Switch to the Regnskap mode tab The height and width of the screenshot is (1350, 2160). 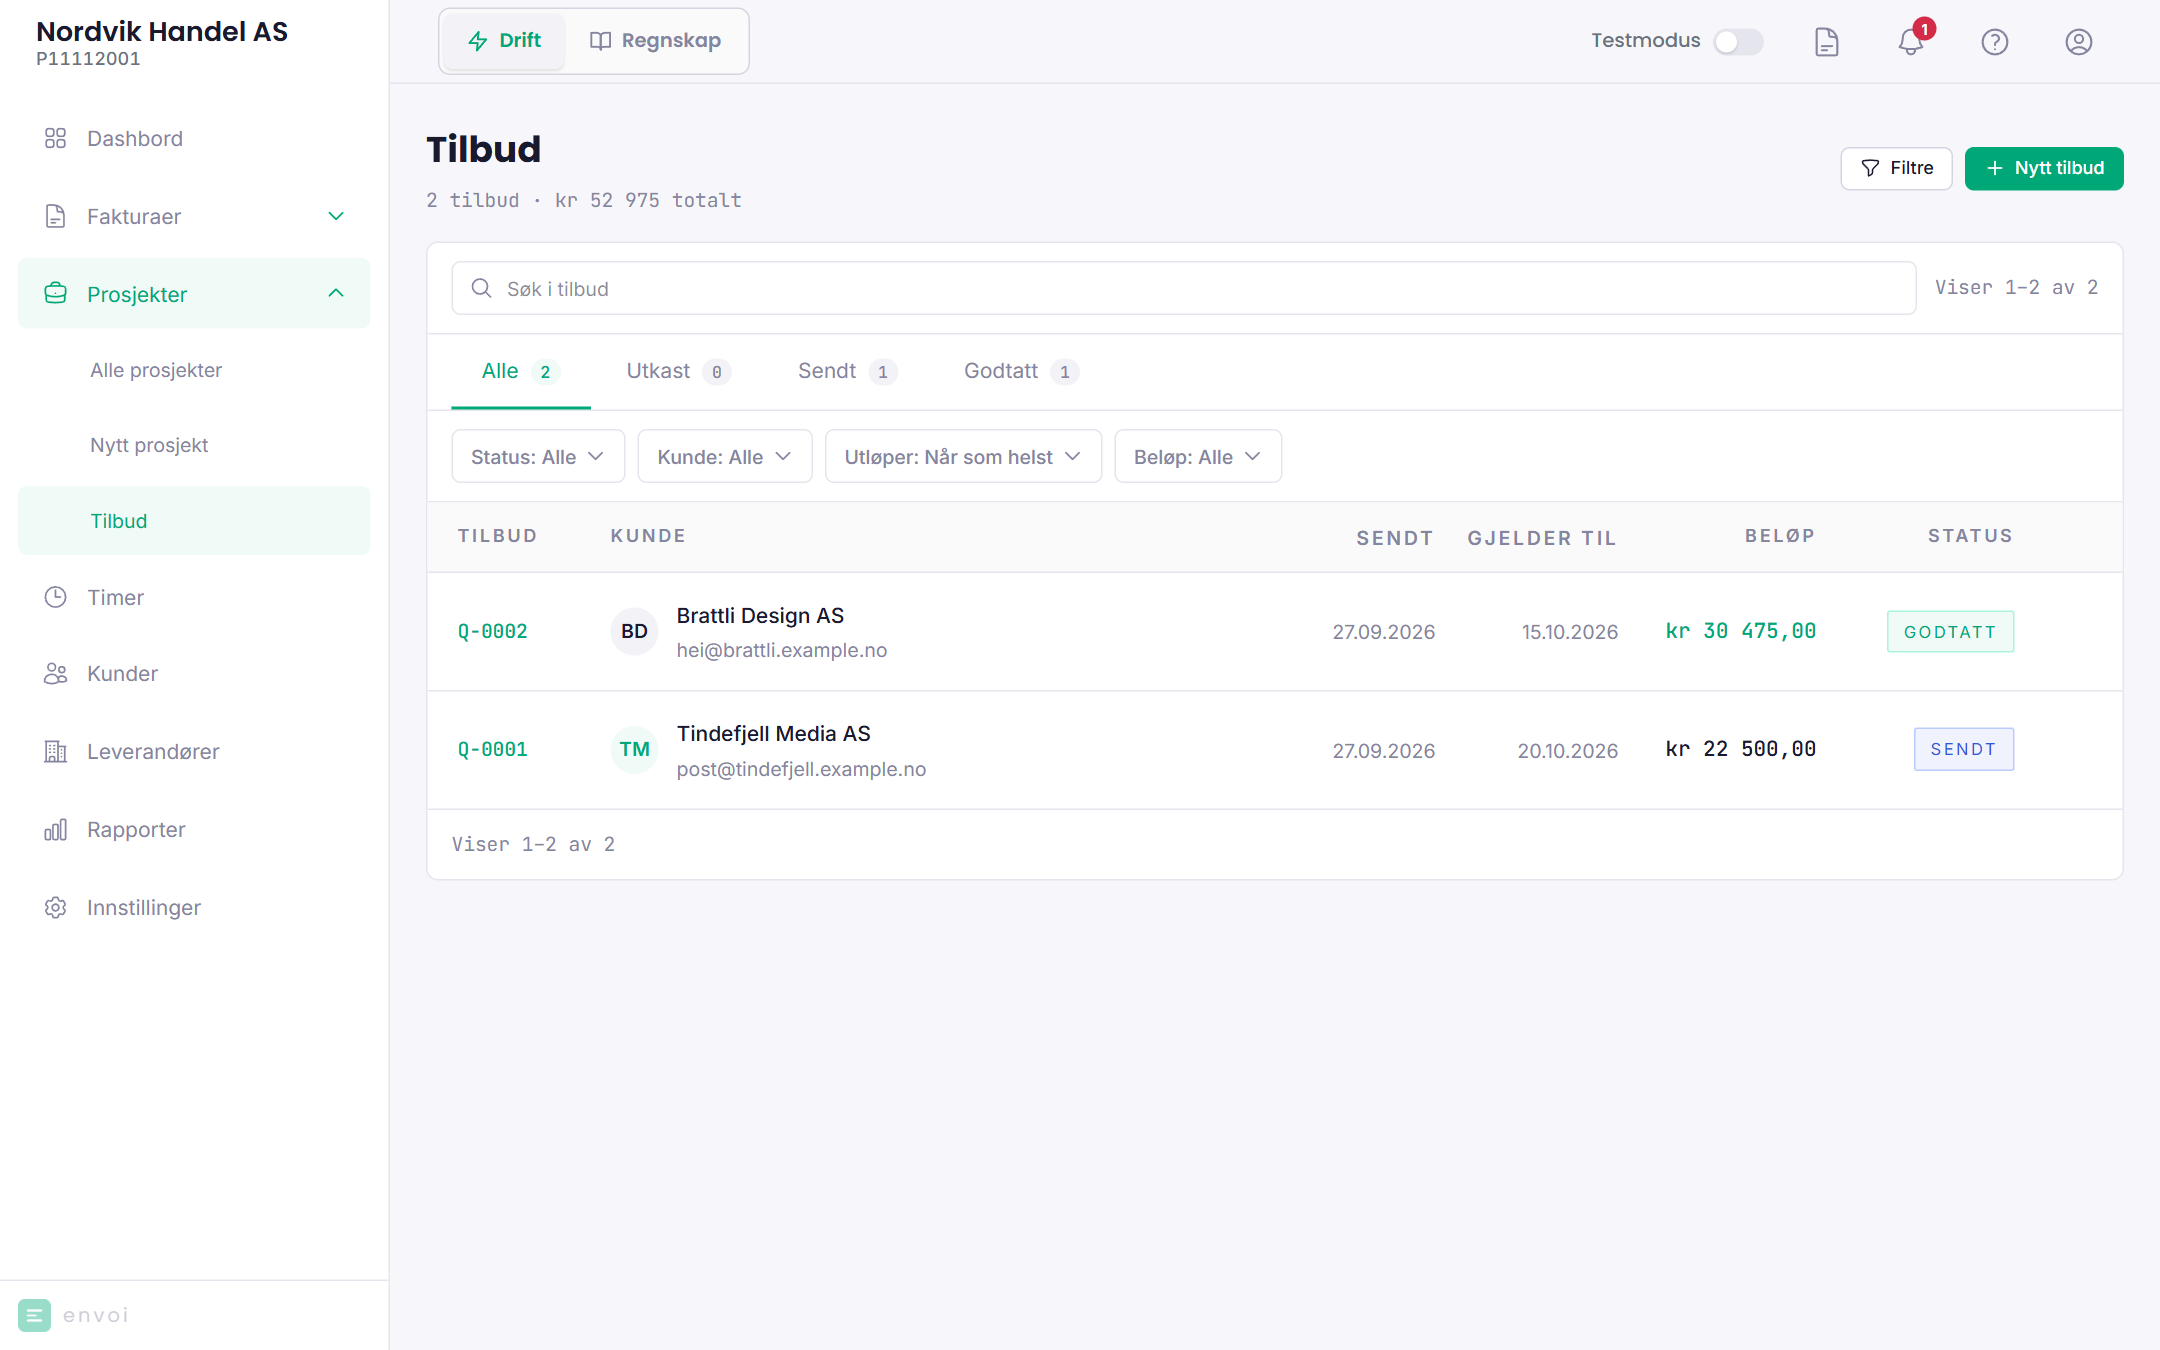pyautogui.click(x=655, y=41)
